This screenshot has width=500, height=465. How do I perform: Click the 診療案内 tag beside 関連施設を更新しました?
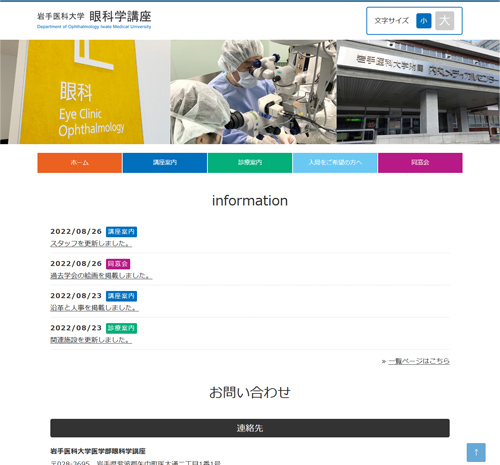pos(121,328)
